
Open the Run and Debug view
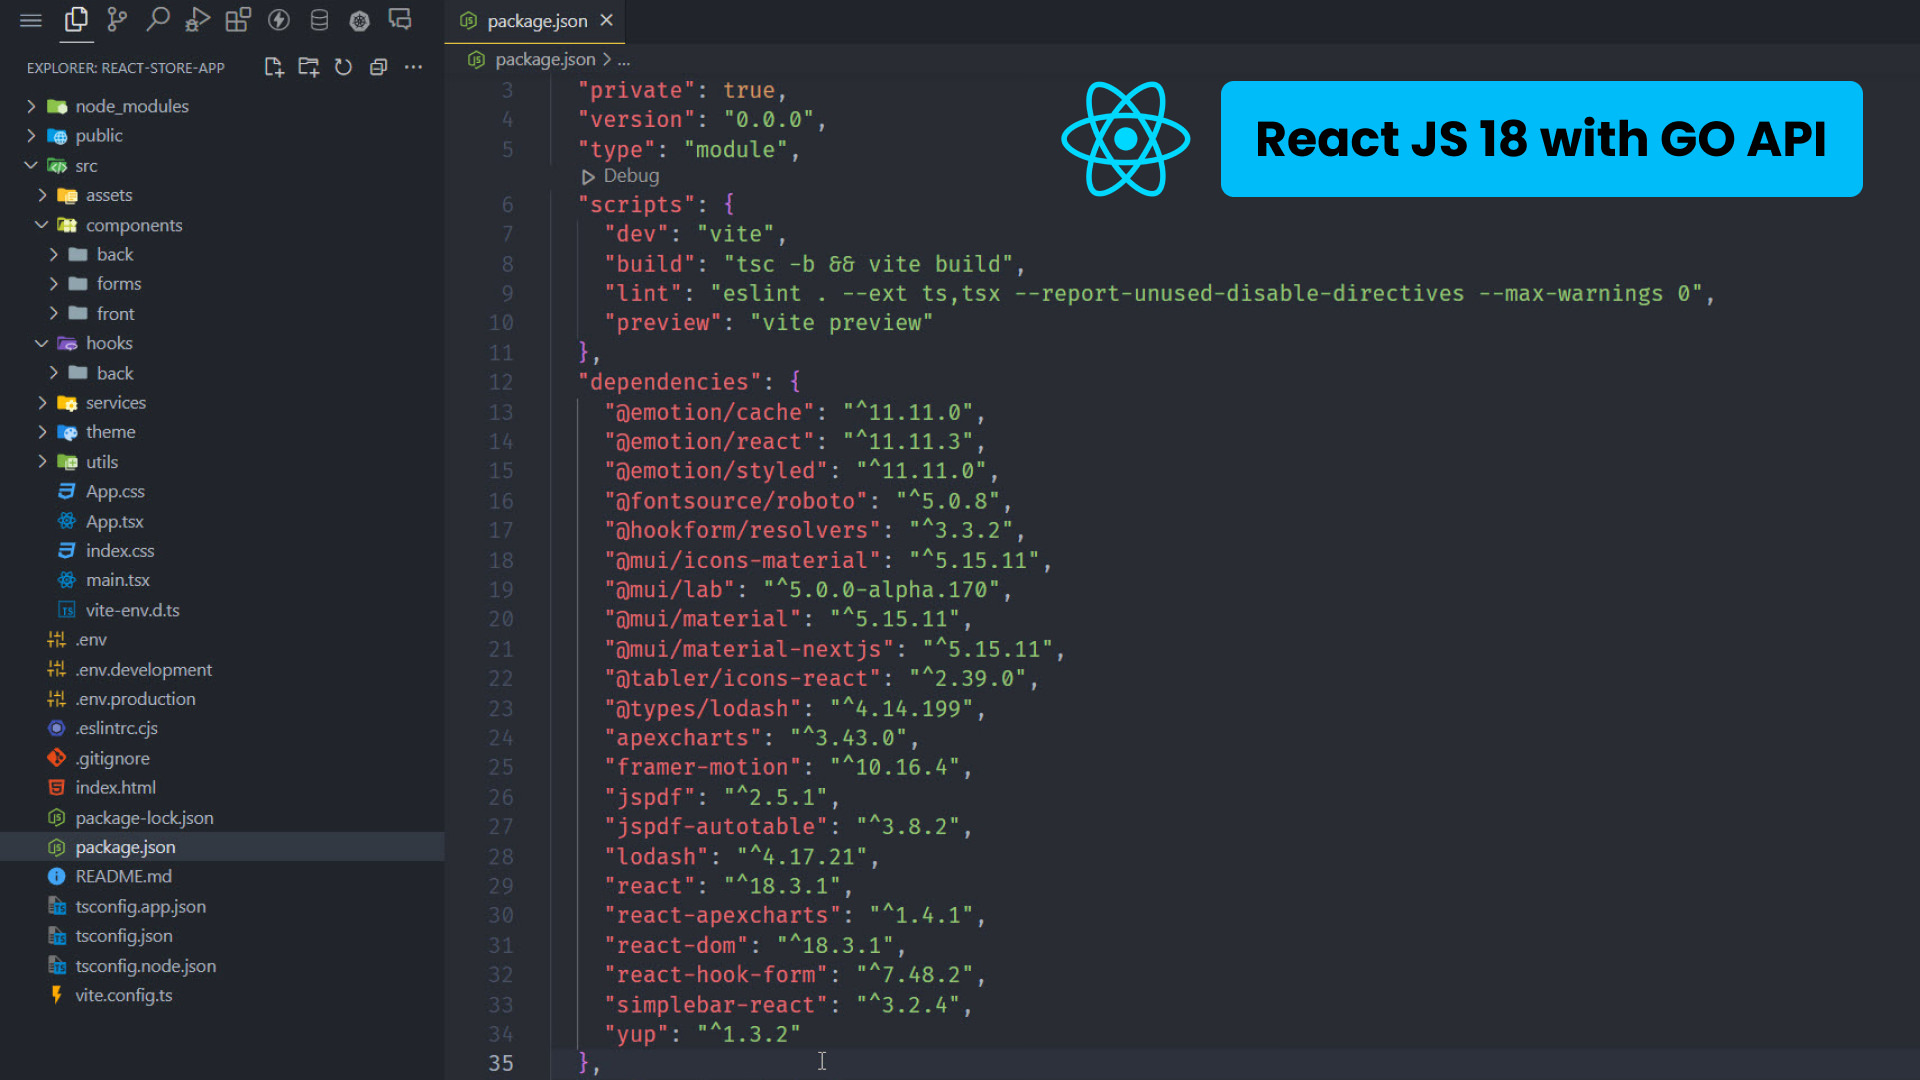[197, 20]
